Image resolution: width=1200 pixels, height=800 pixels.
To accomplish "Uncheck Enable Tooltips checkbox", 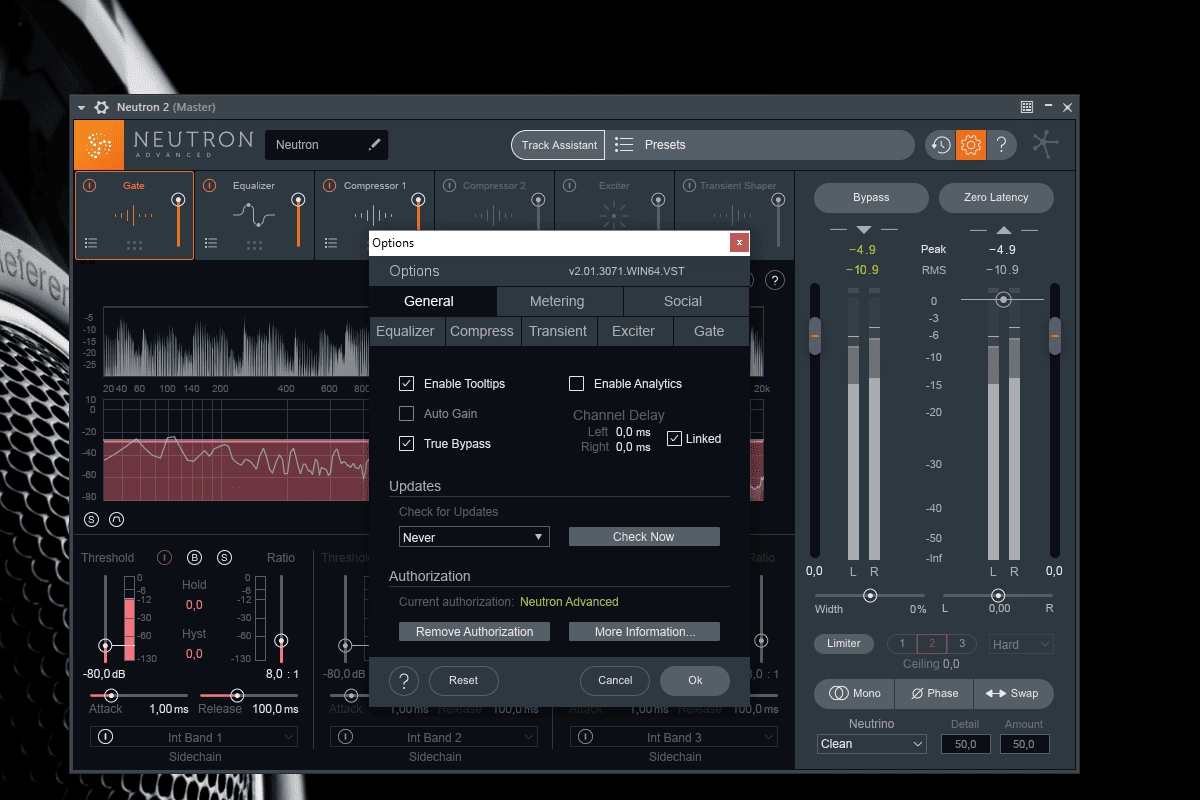I will click(x=406, y=384).
